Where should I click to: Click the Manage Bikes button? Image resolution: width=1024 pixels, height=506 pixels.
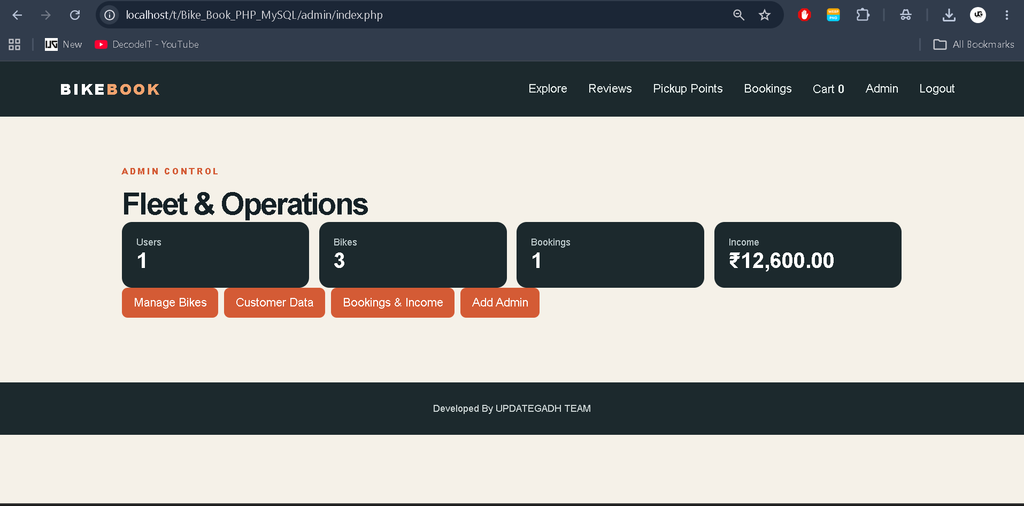(170, 303)
